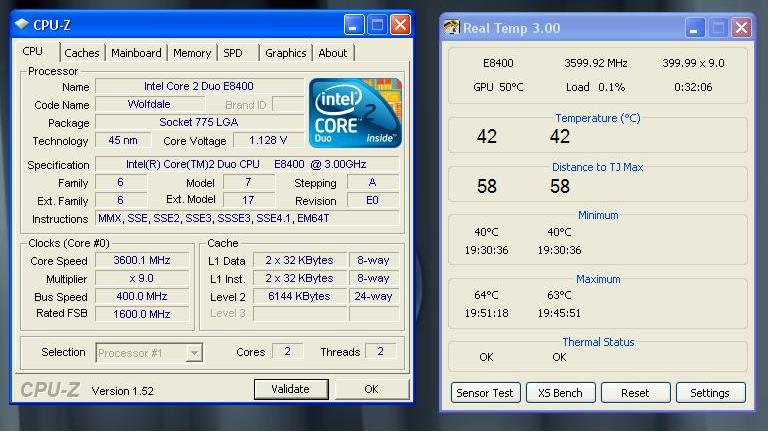Image resolution: width=770 pixels, height=432 pixels.
Task: Click the Level 2 cache value 6144 KBytes
Action: pyautogui.click(x=300, y=297)
